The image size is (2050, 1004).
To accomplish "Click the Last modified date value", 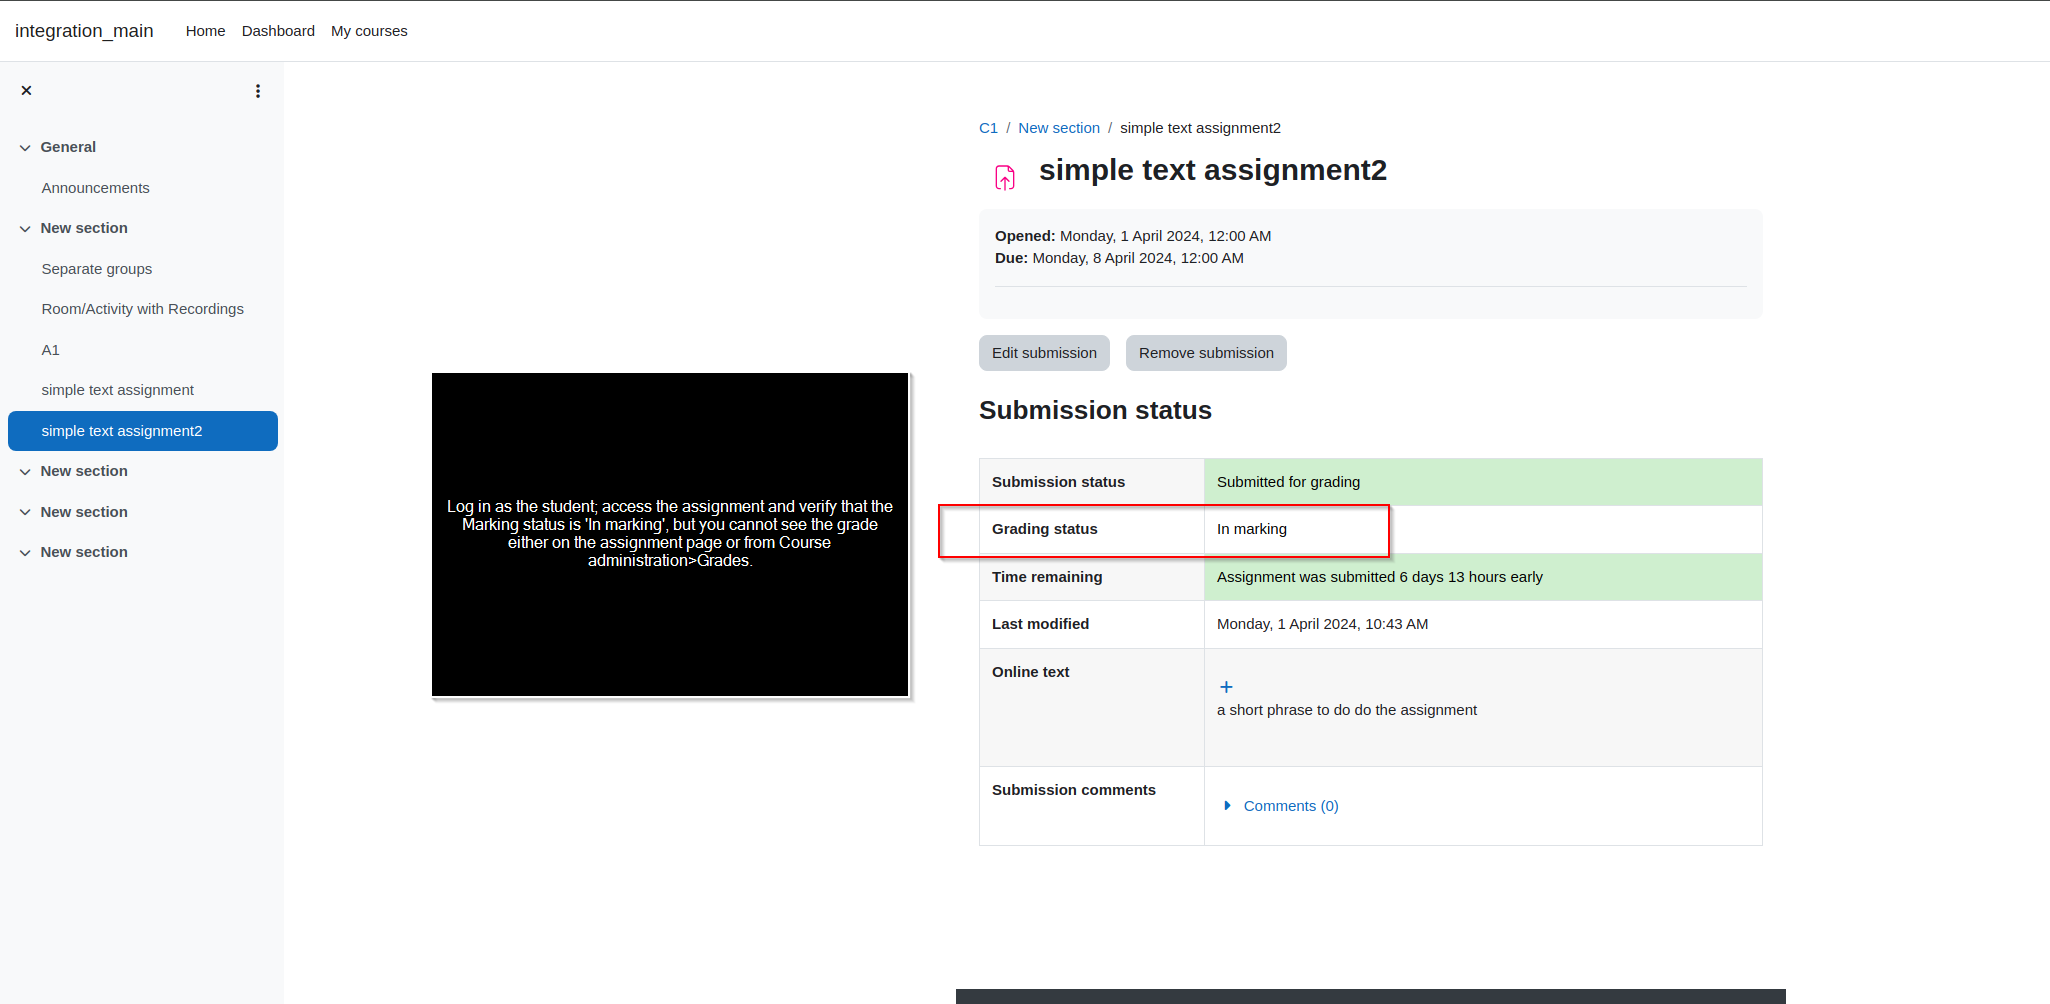I will (x=1322, y=624).
